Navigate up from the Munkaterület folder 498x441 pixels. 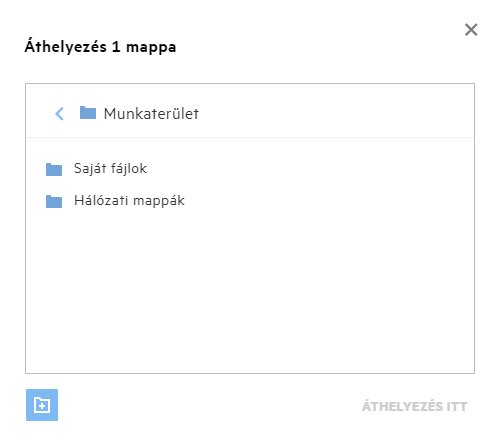point(59,114)
